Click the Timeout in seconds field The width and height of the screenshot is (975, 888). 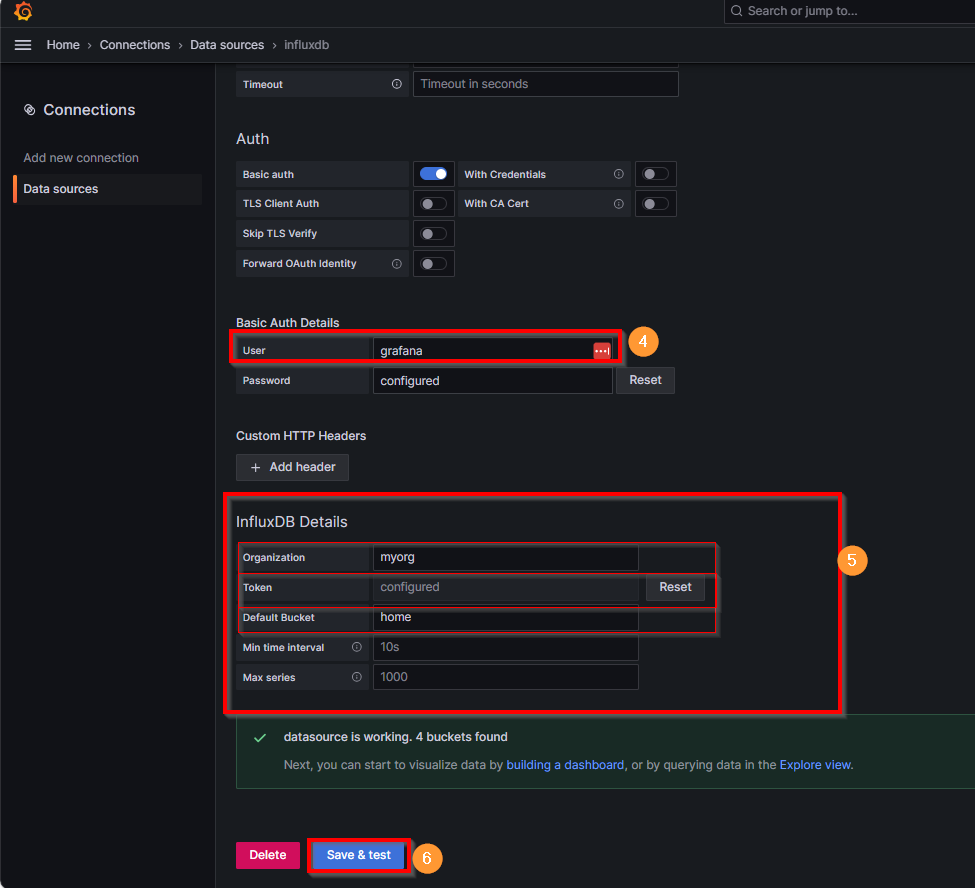545,84
